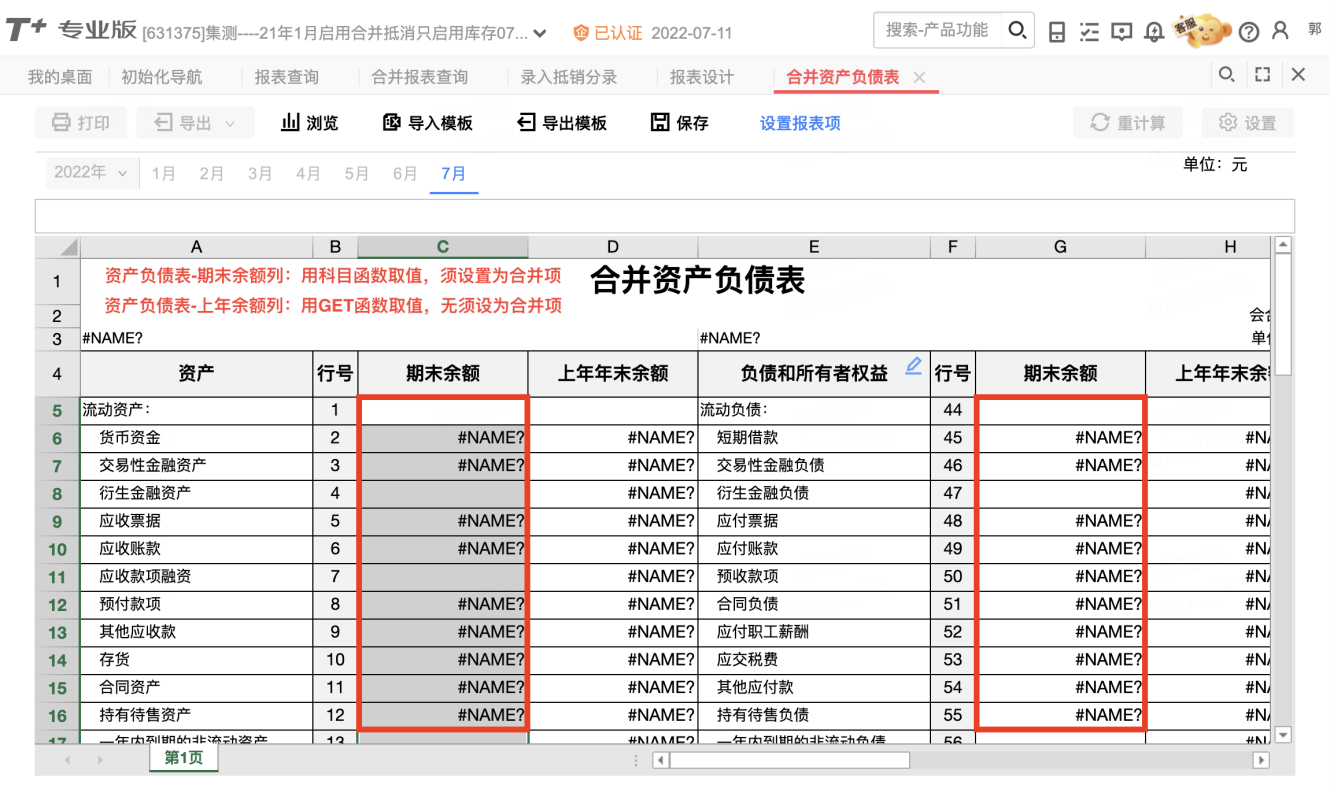
Task: Select the 5月 month tab
Action: click(x=357, y=174)
